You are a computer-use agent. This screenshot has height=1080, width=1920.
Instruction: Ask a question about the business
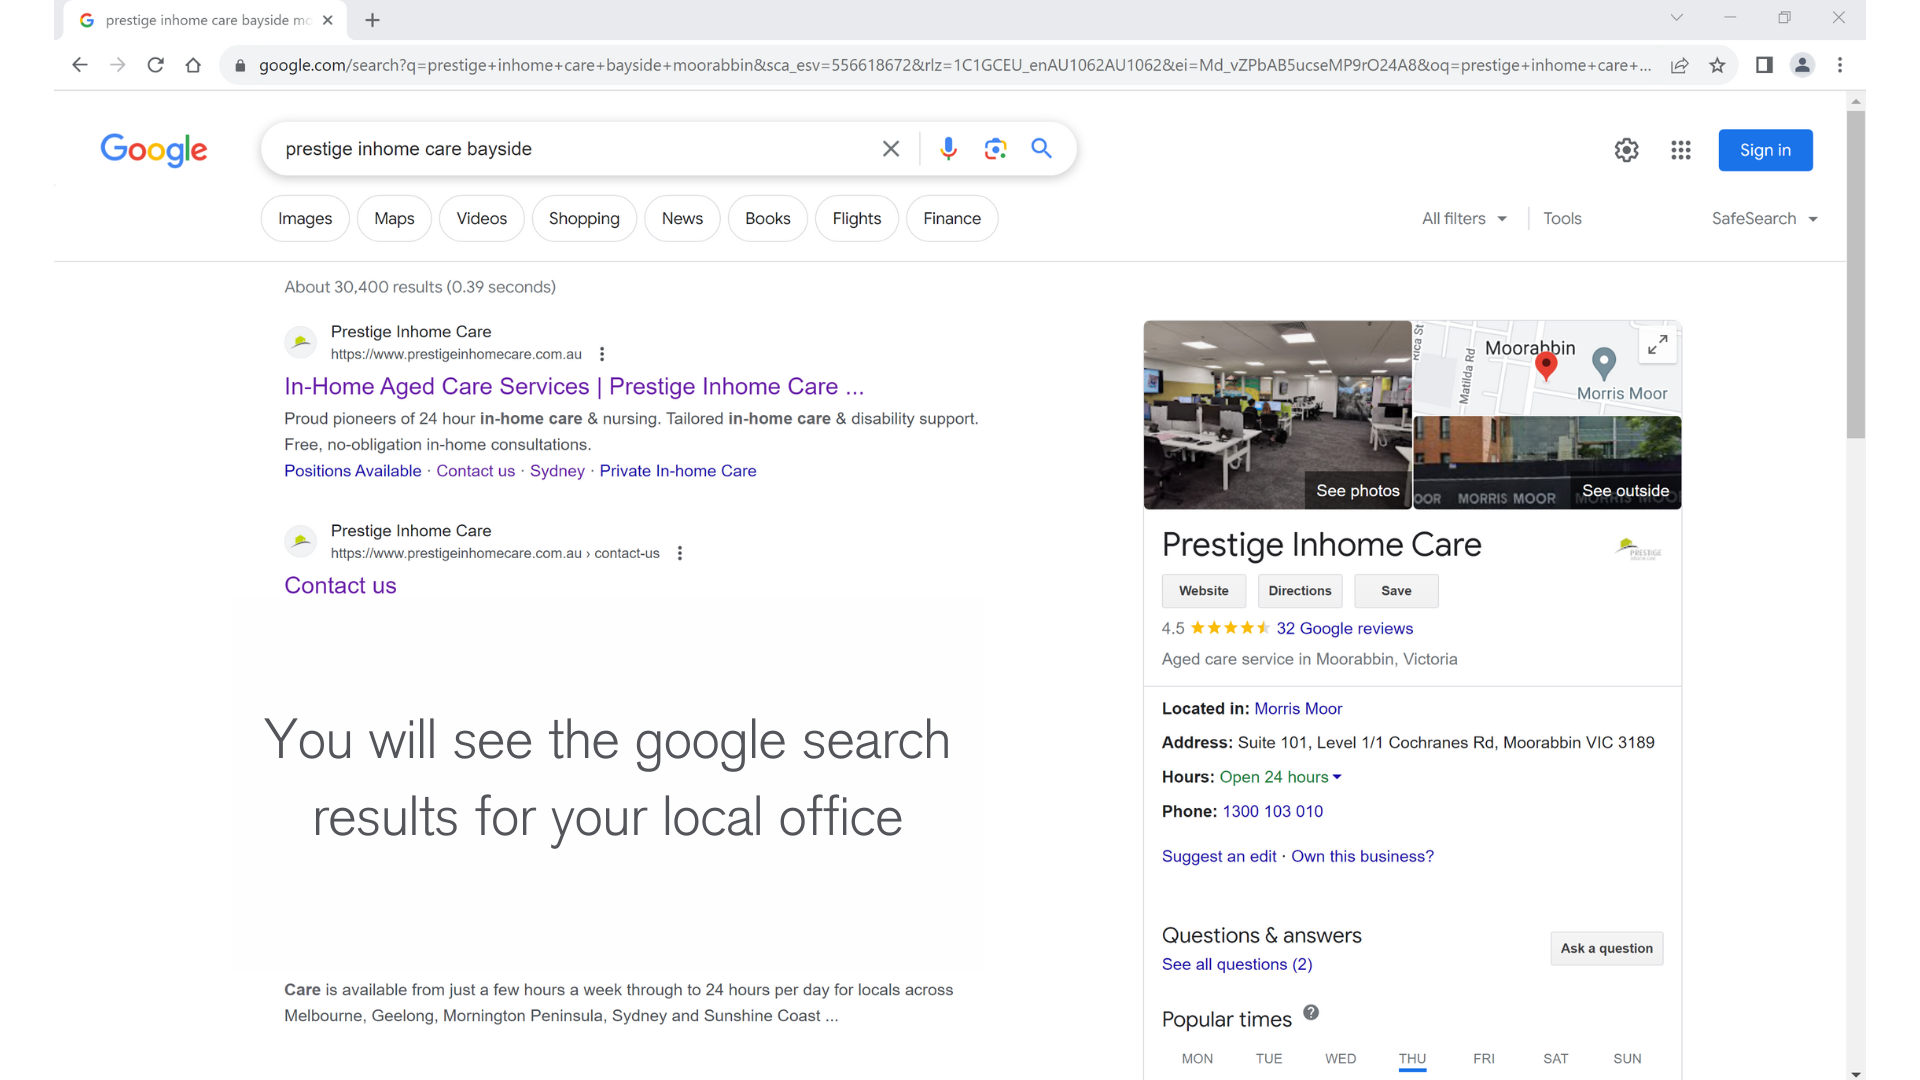point(1607,948)
